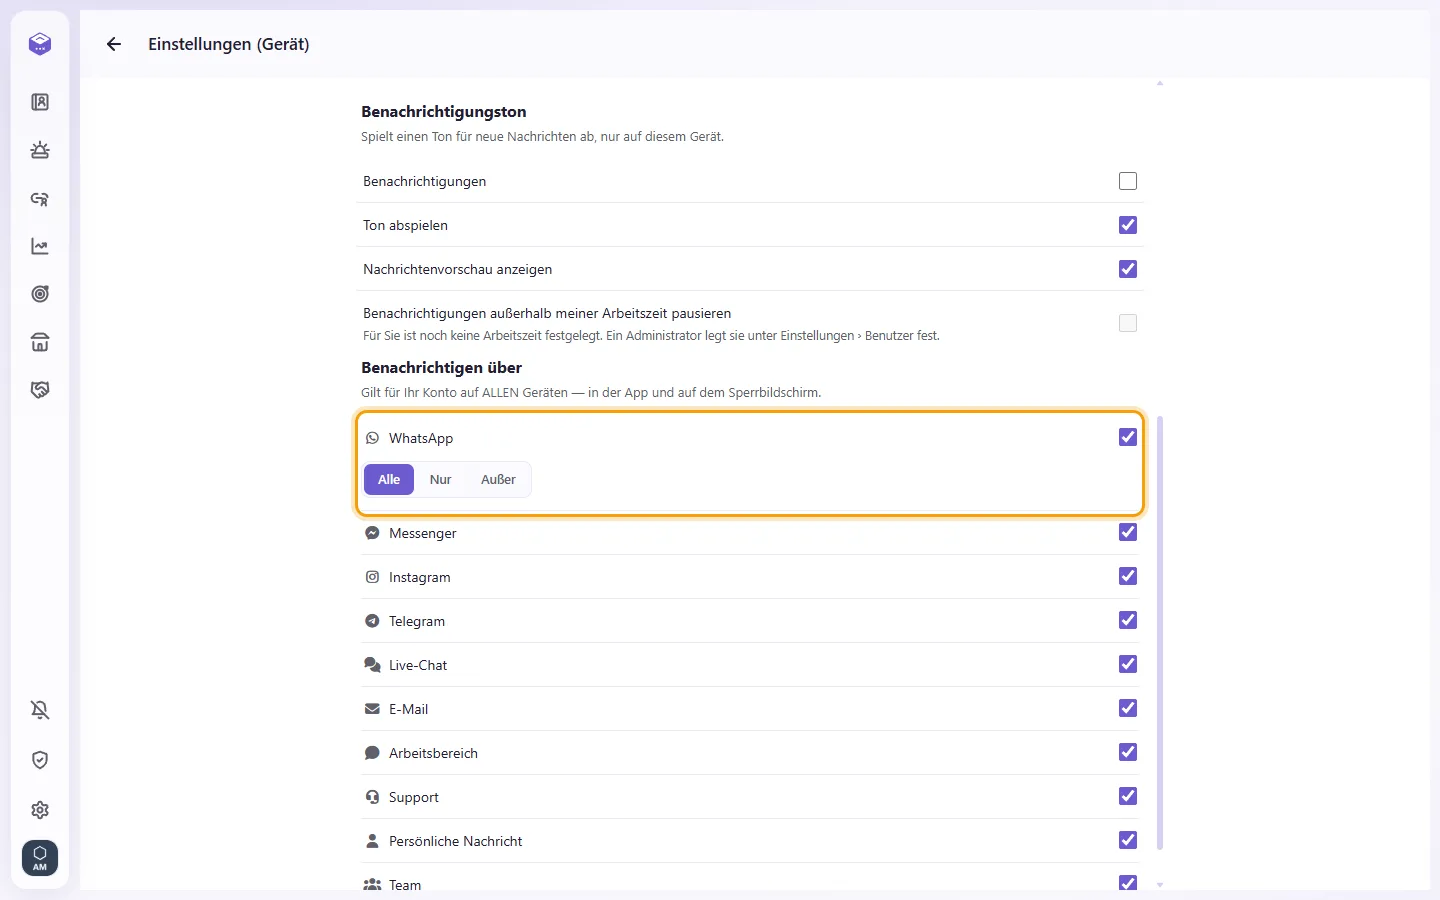Image resolution: width=1440 pixels, height=900 pixels.
Task: Open the gear settings icon in sidebar
Action: tap(40, 810)
